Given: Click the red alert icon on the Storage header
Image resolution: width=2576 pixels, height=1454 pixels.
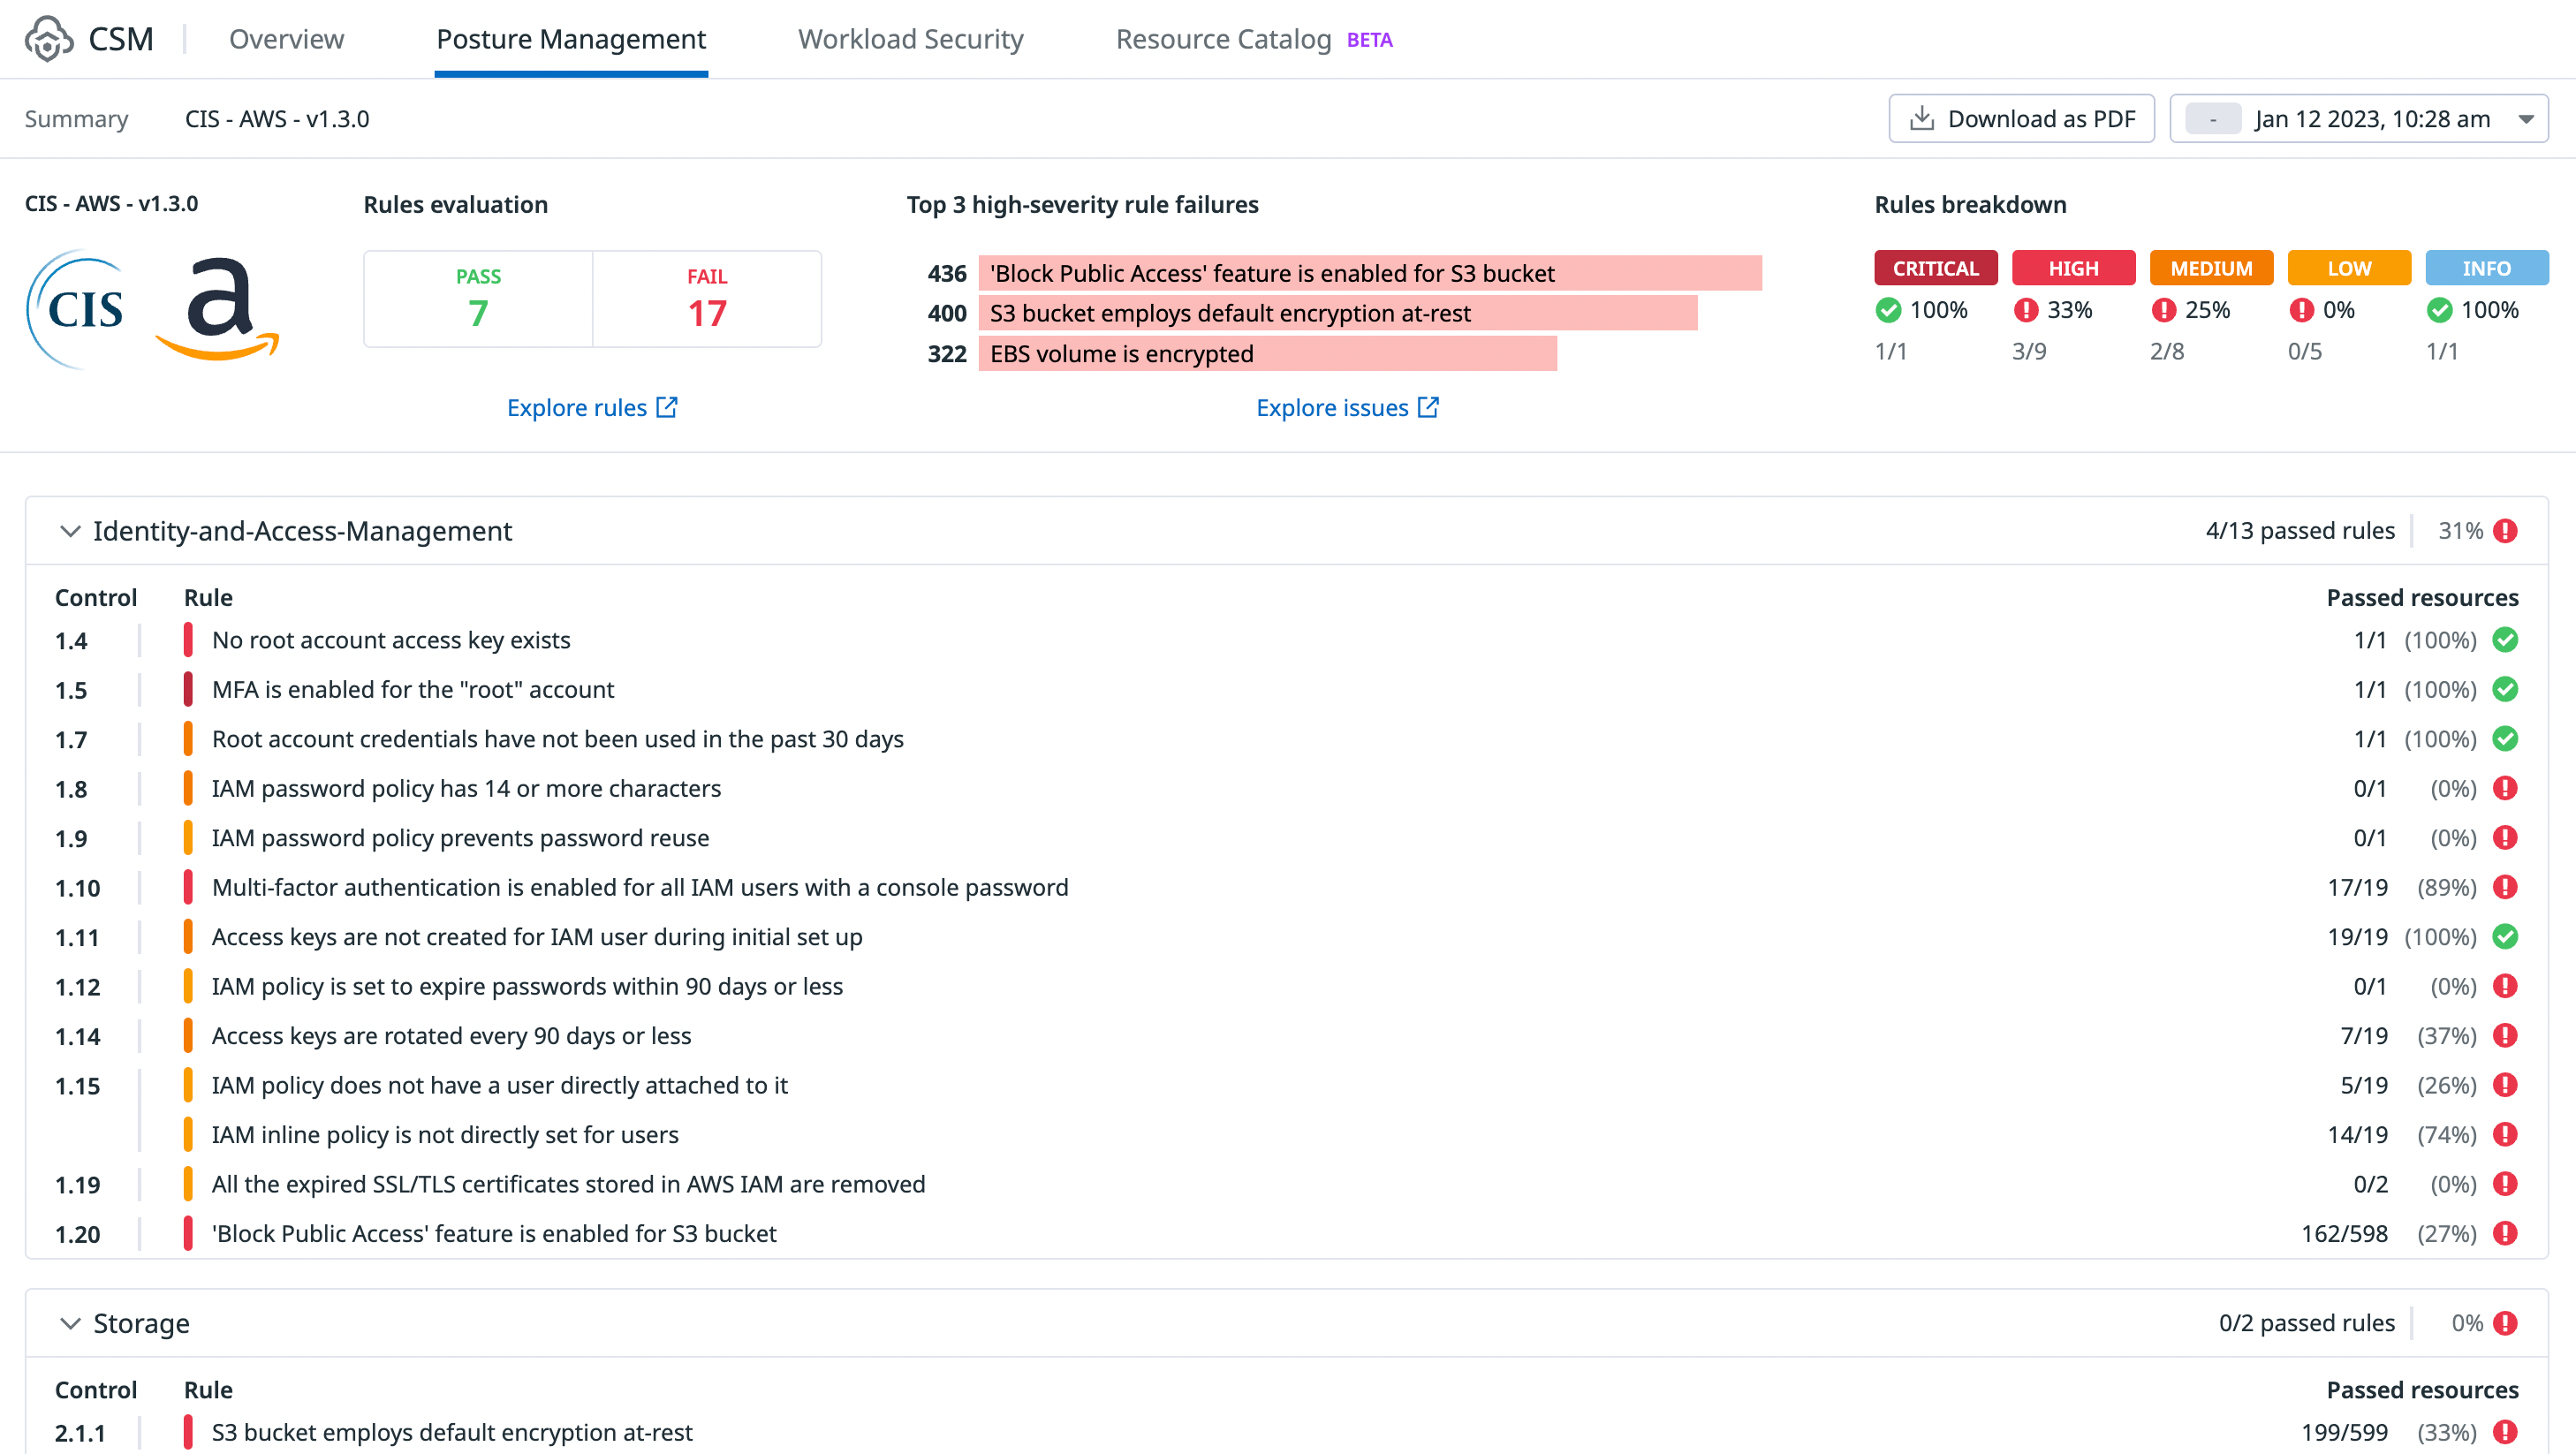Looking at the screenshot, I should pos(2505,1323).
